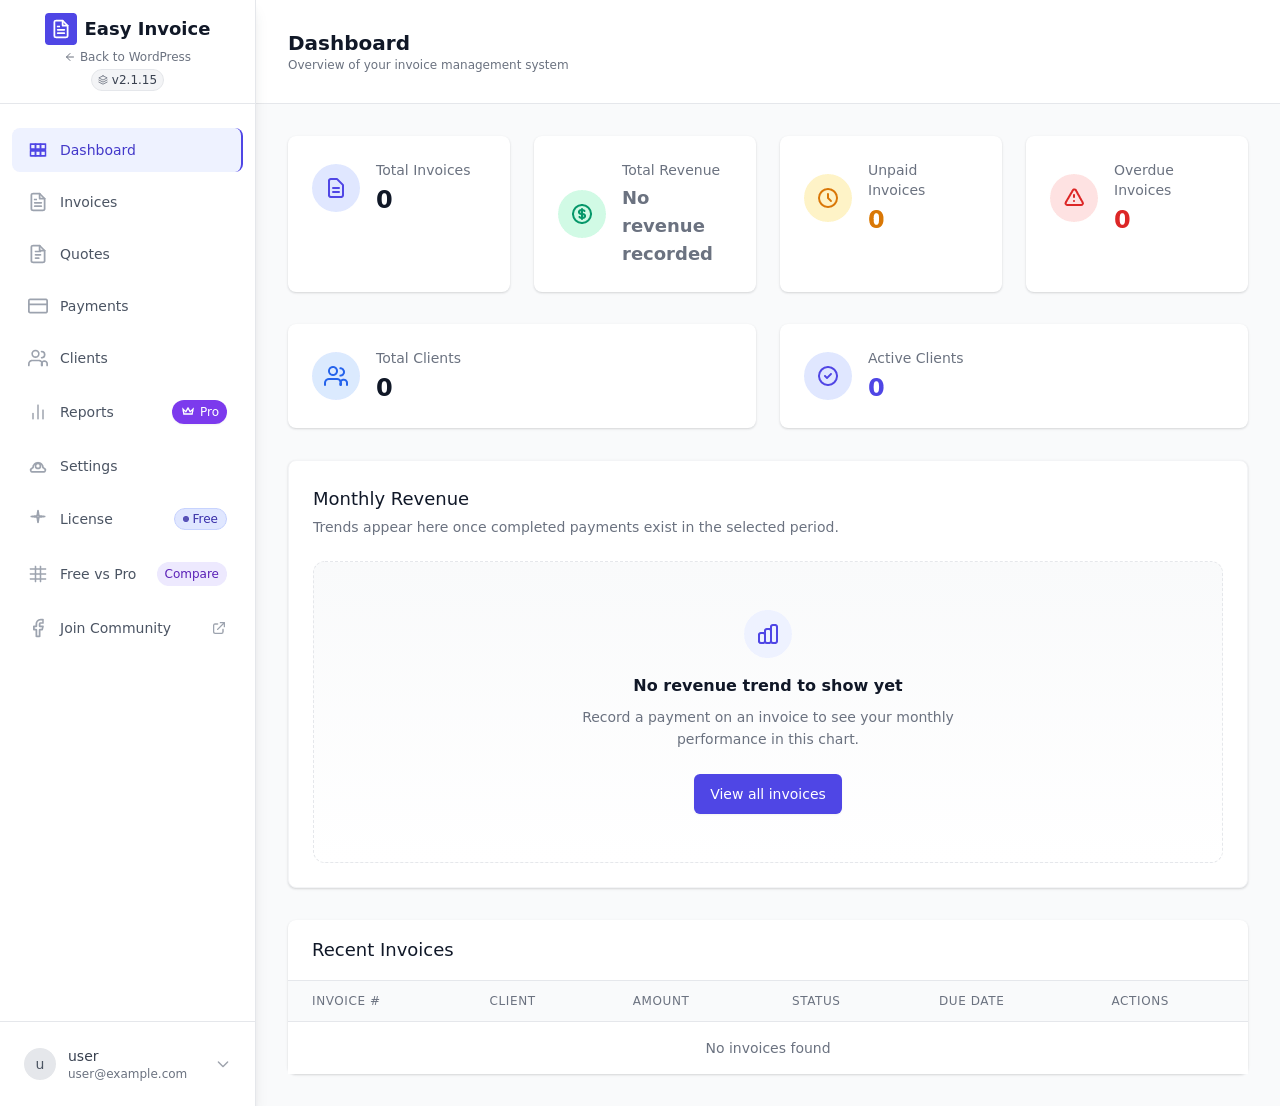Click the Clients people icon in sidebar

38,358
